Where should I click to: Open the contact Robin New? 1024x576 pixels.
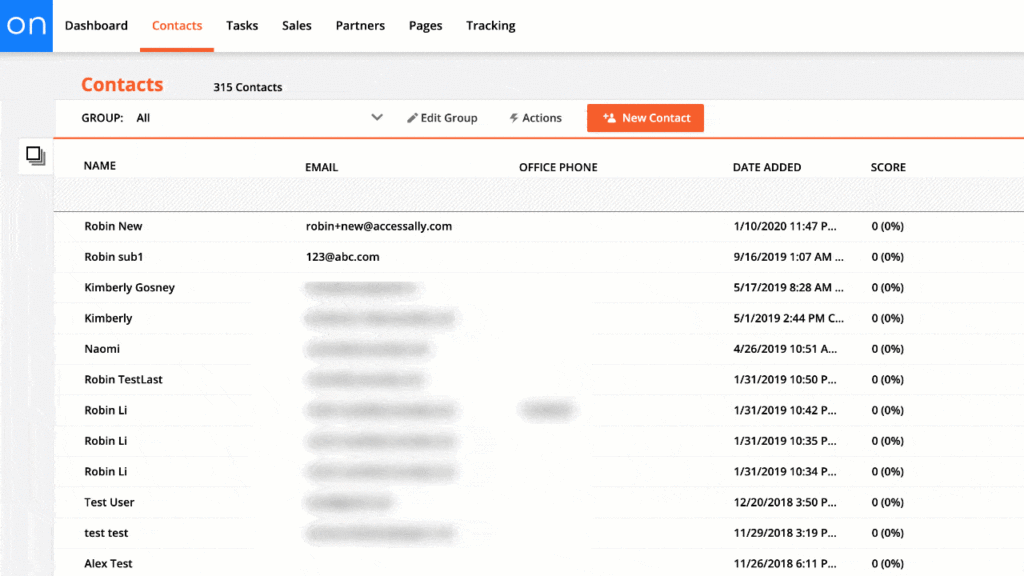(x=113, y=226)
